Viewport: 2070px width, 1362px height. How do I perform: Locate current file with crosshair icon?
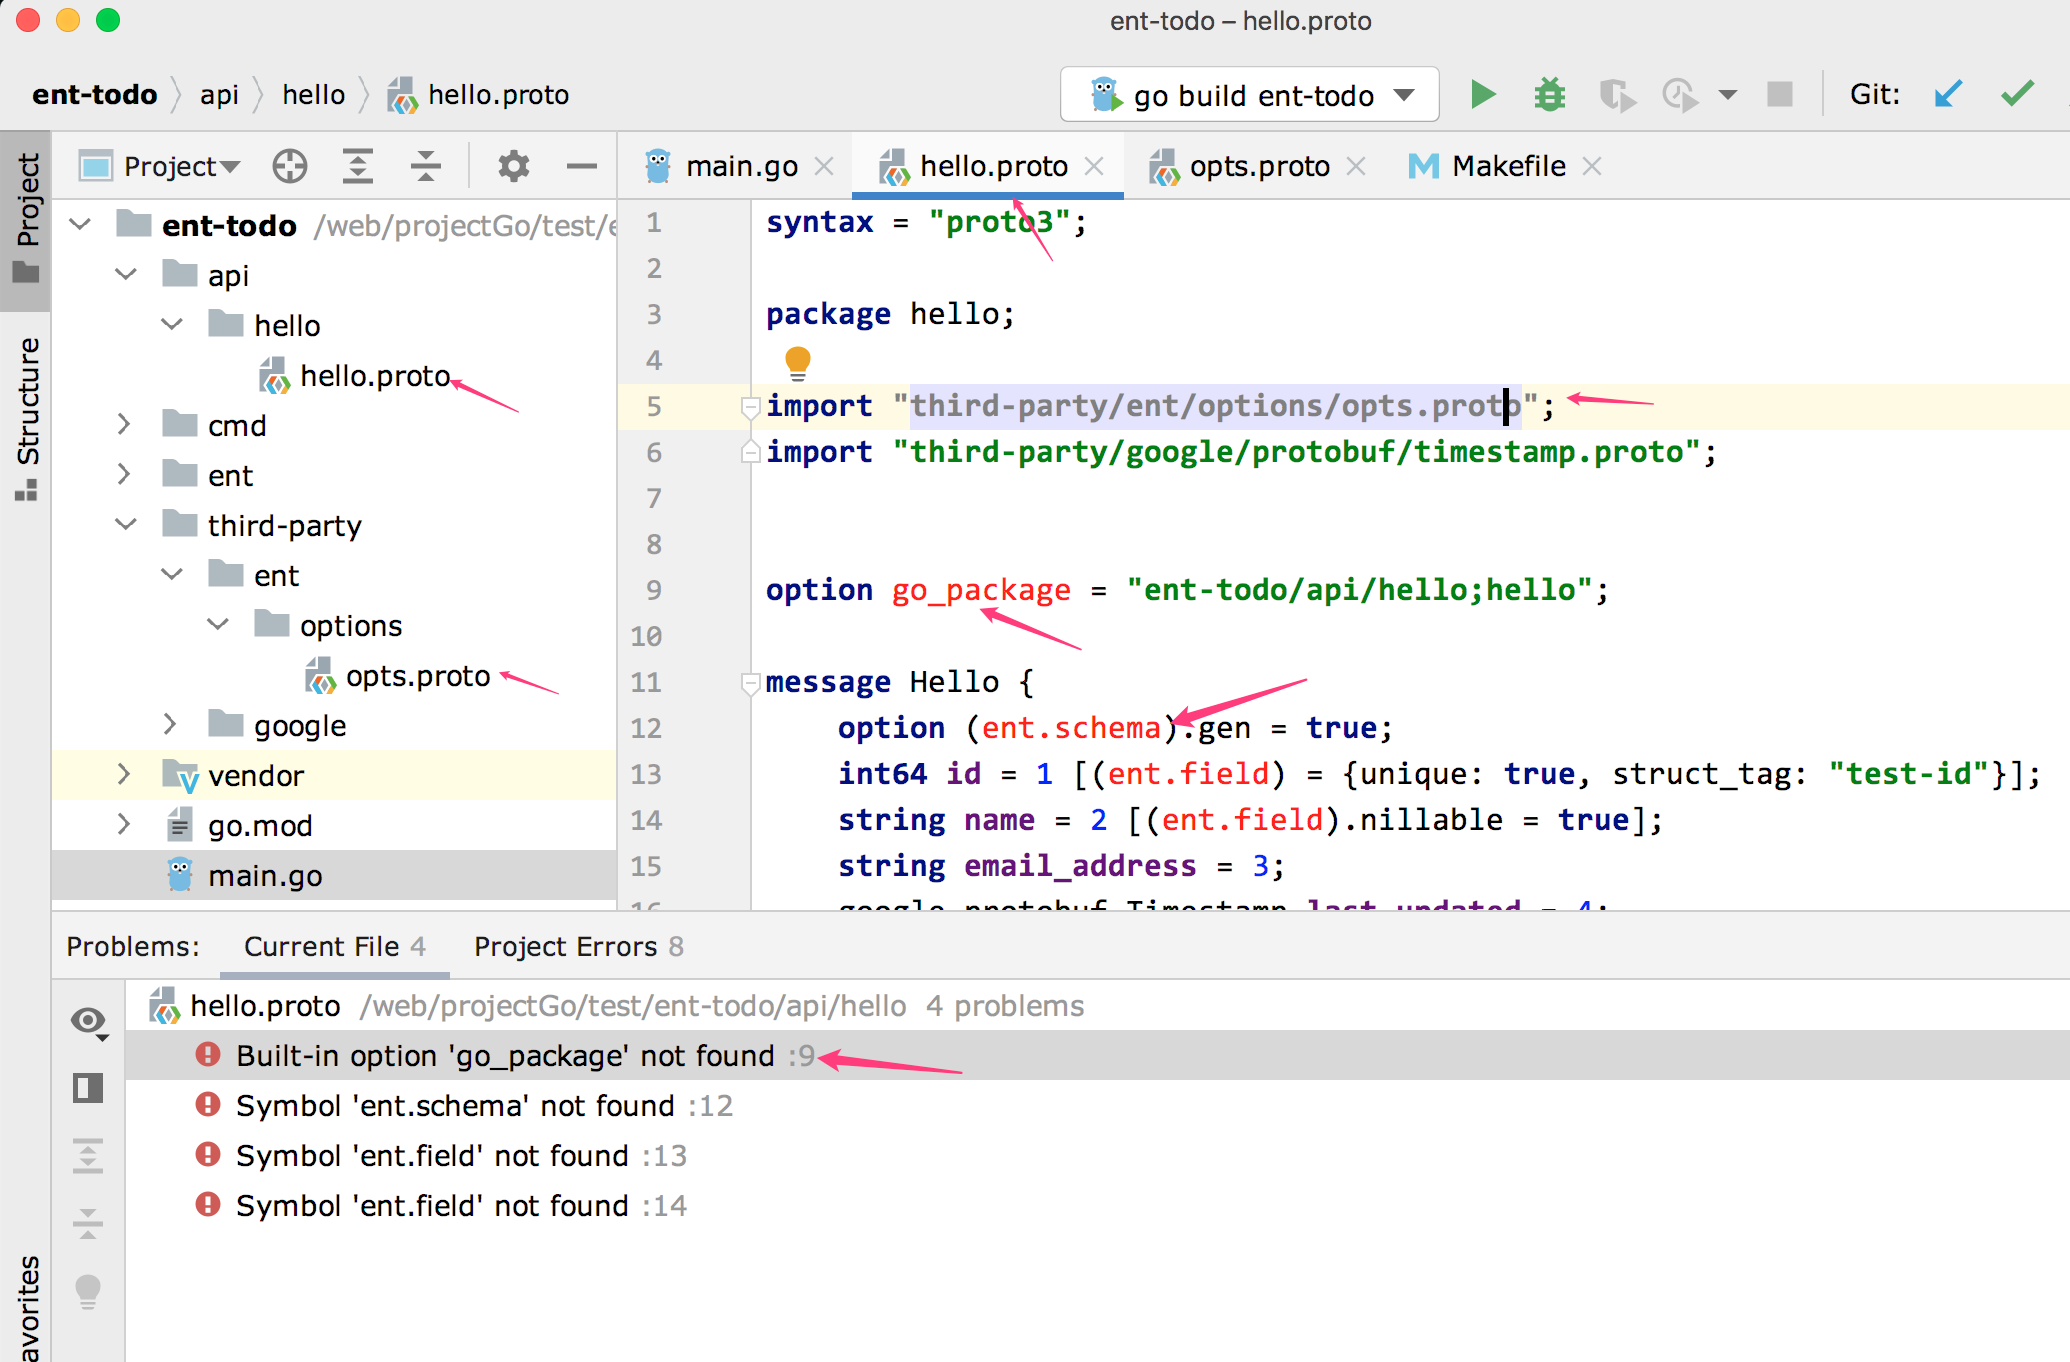point(289,166)
